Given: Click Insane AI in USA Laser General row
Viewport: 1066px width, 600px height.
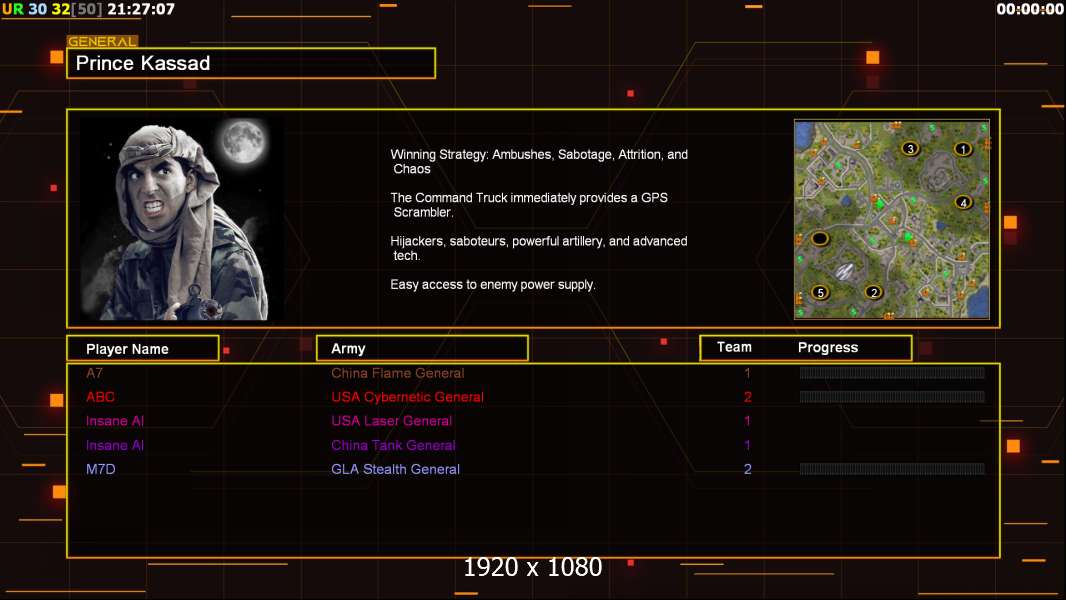Looking at the screenshot, I should coord(115,421).
